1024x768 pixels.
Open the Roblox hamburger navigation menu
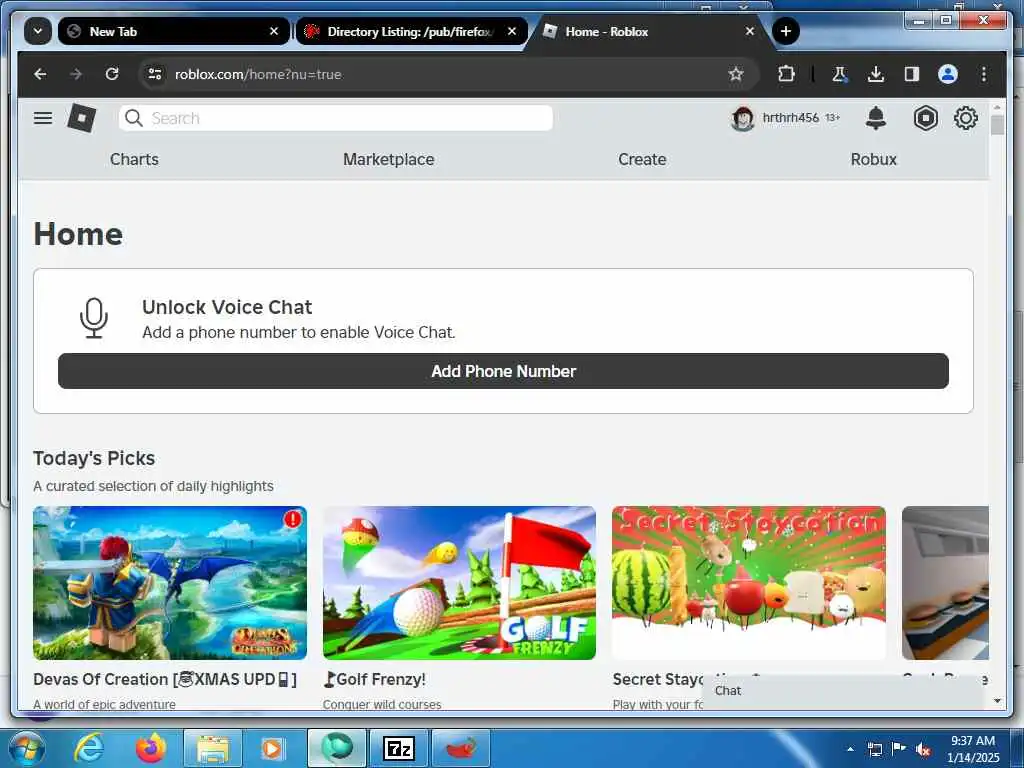[x=43, y=118]
